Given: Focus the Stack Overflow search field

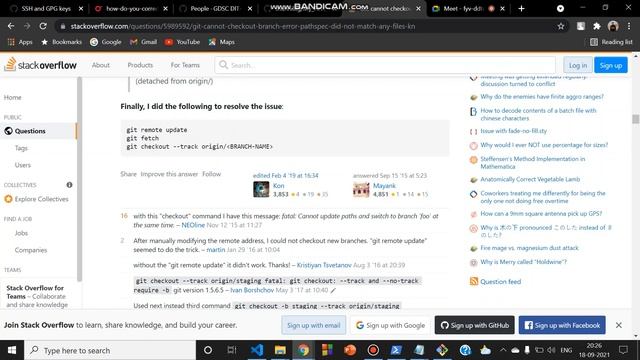Looking at the screenshot, I should pyautogui.click(x=385, y=65).
